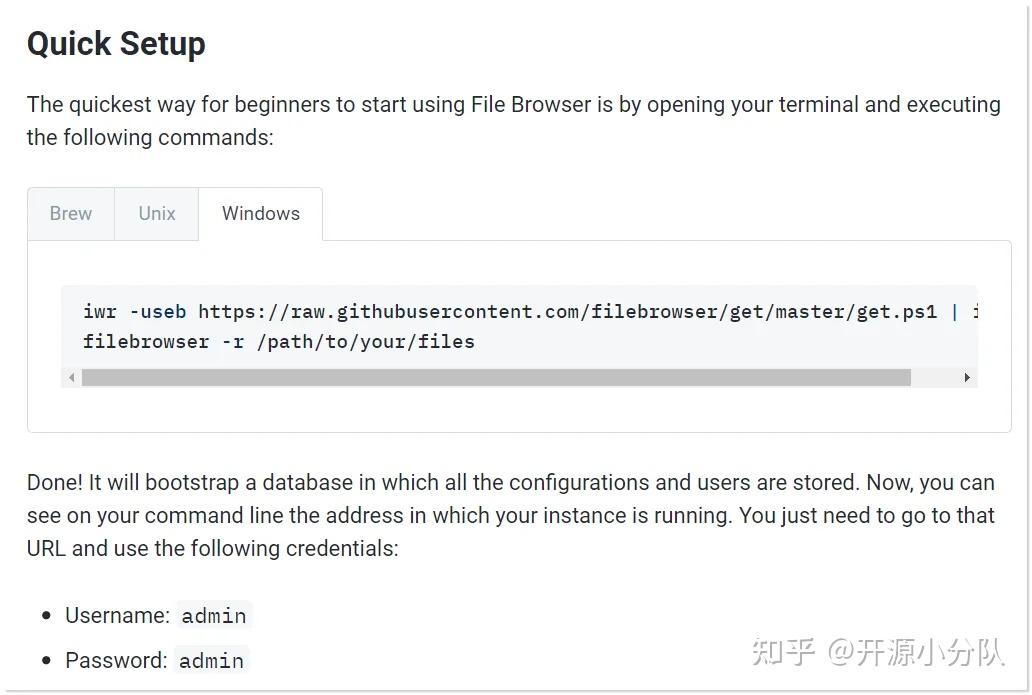Click inside the code block container

point(520,330)
